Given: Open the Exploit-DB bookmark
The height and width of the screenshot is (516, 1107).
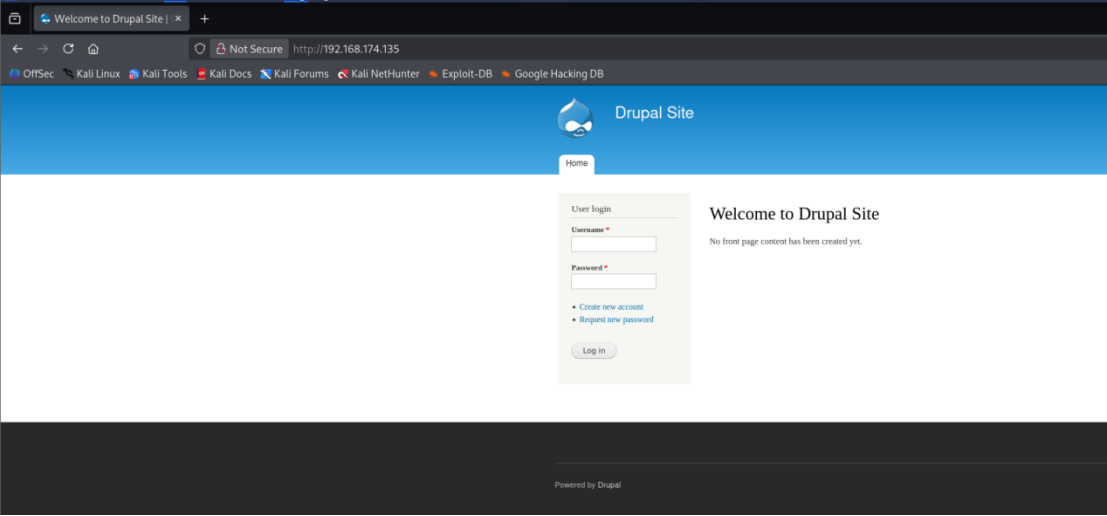Looking at the screenshot, I should click(x=460, y=73).
